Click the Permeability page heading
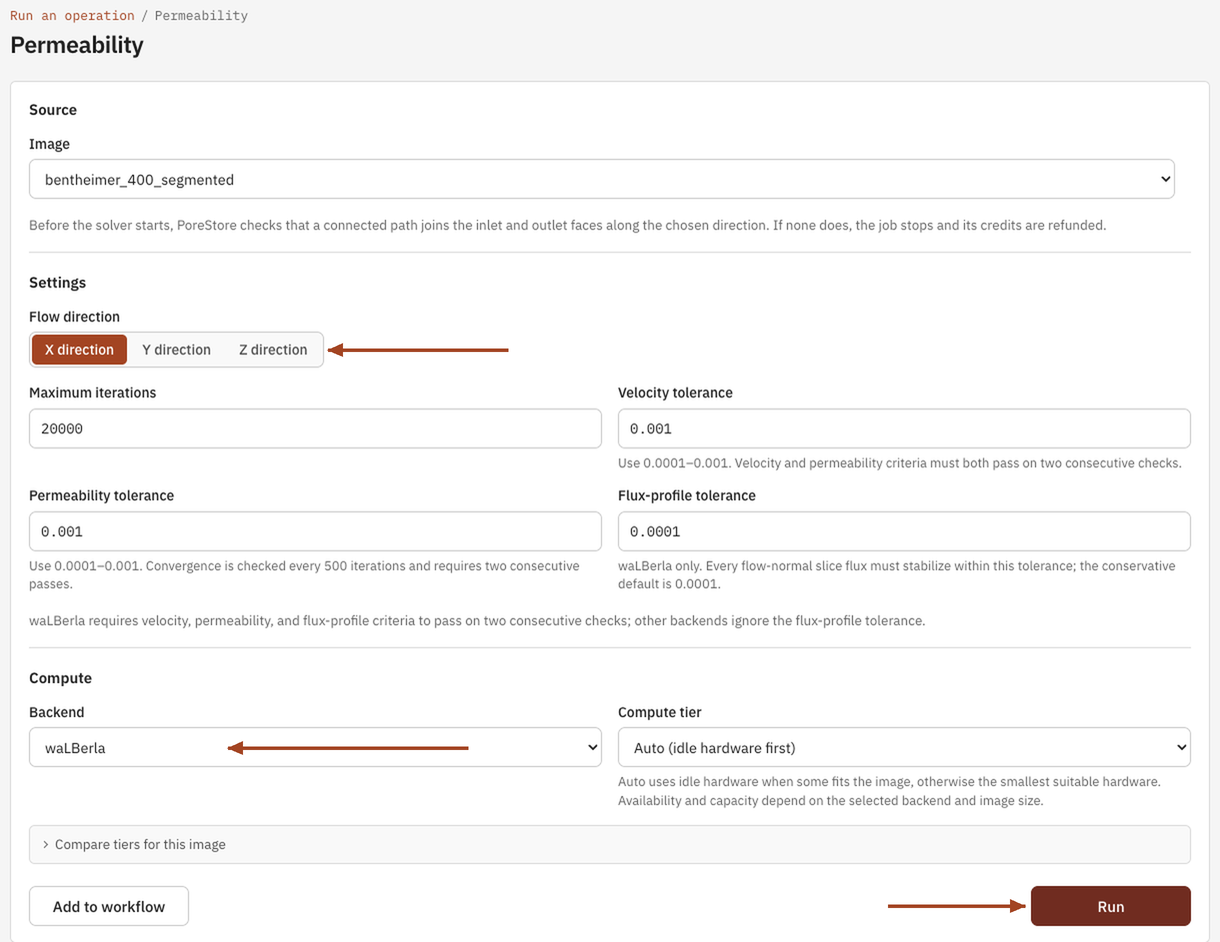 pyautogui.click(x=77, y=45)
